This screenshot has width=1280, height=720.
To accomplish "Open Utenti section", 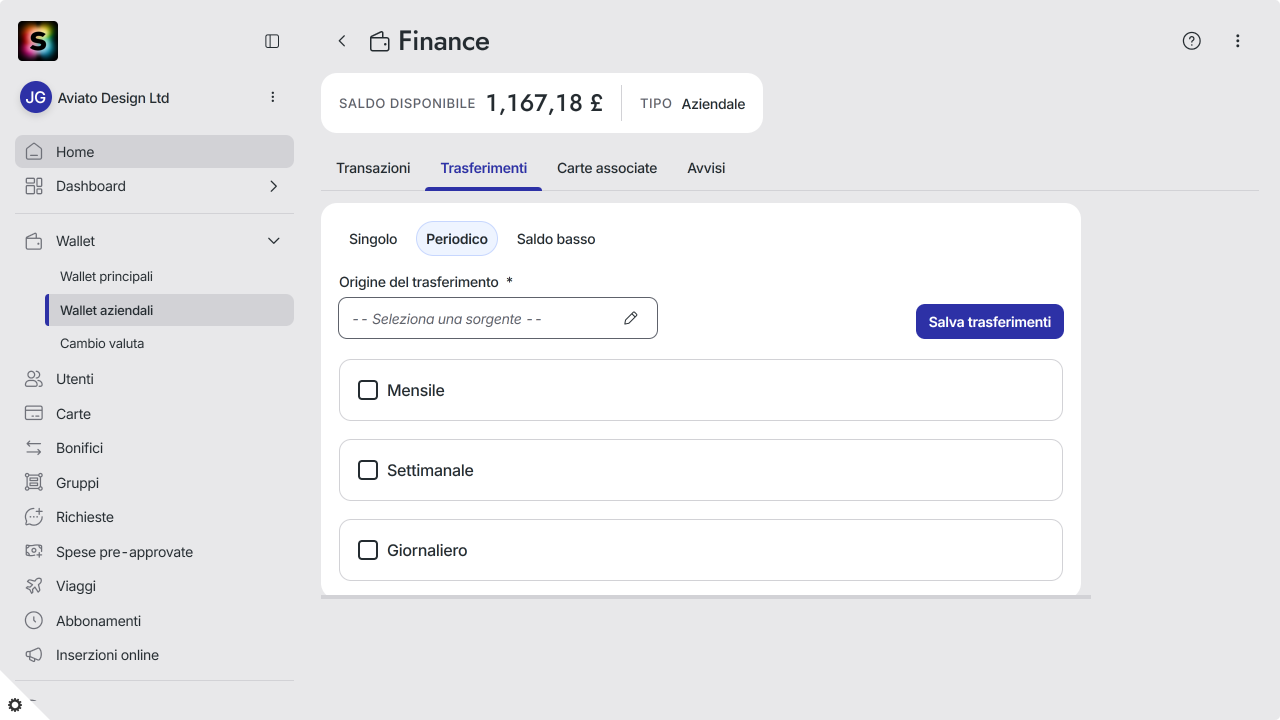I will click(x=154, y=379).
